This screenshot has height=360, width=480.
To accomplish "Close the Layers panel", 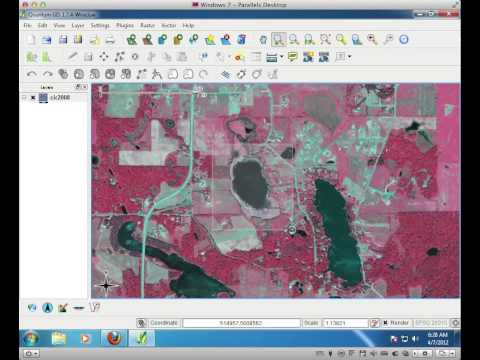I will pos(85,87).
